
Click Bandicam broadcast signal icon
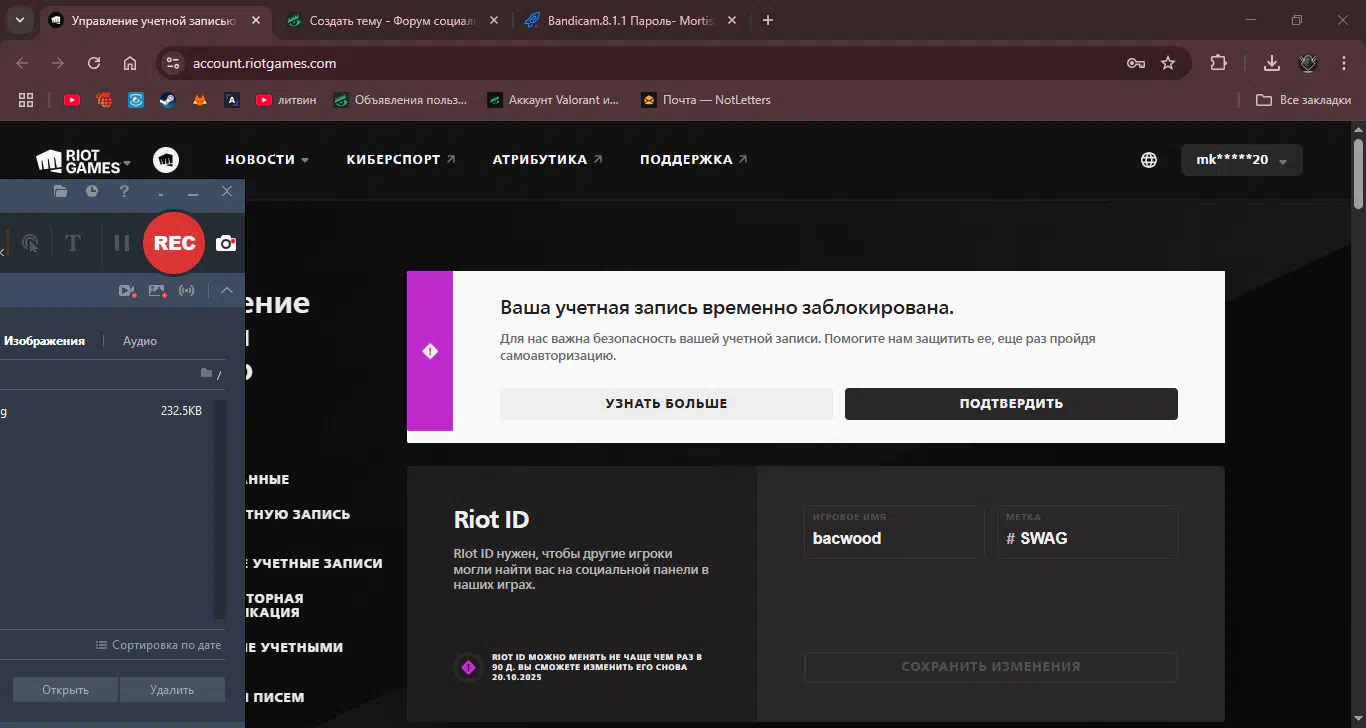click(187, 291)
